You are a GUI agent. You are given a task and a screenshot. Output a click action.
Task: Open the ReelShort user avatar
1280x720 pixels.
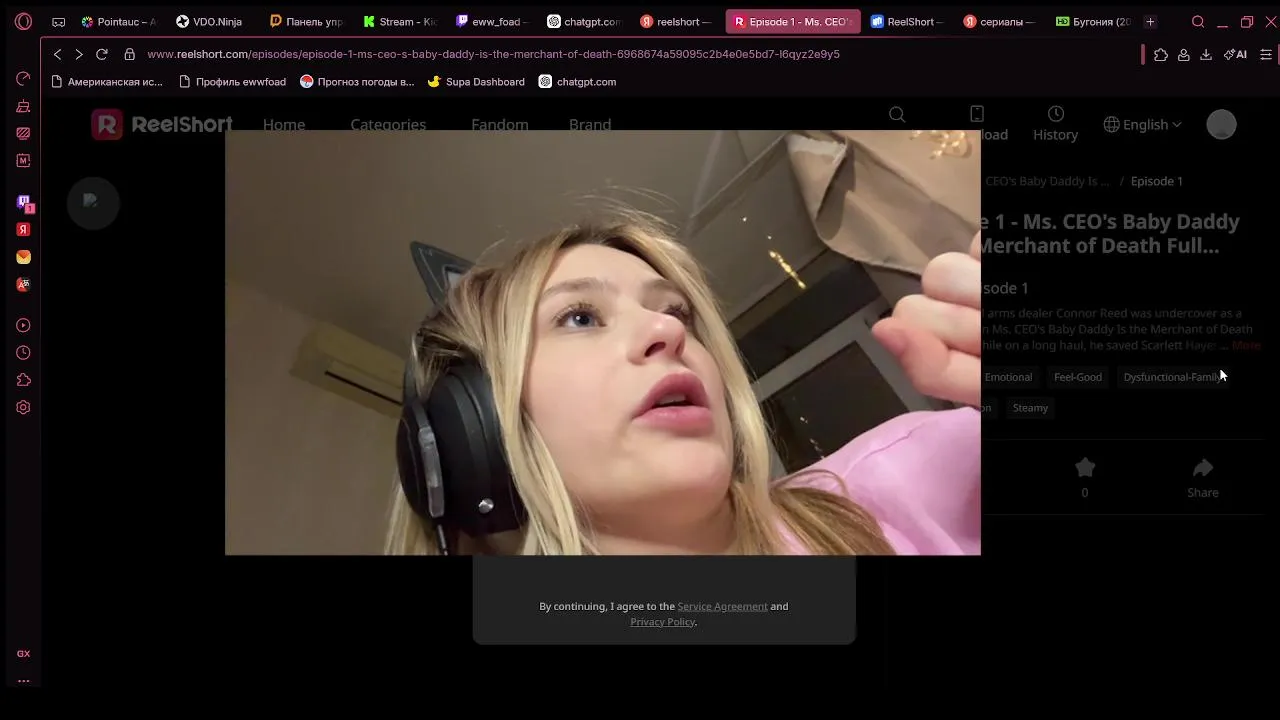pos(1221,124)
